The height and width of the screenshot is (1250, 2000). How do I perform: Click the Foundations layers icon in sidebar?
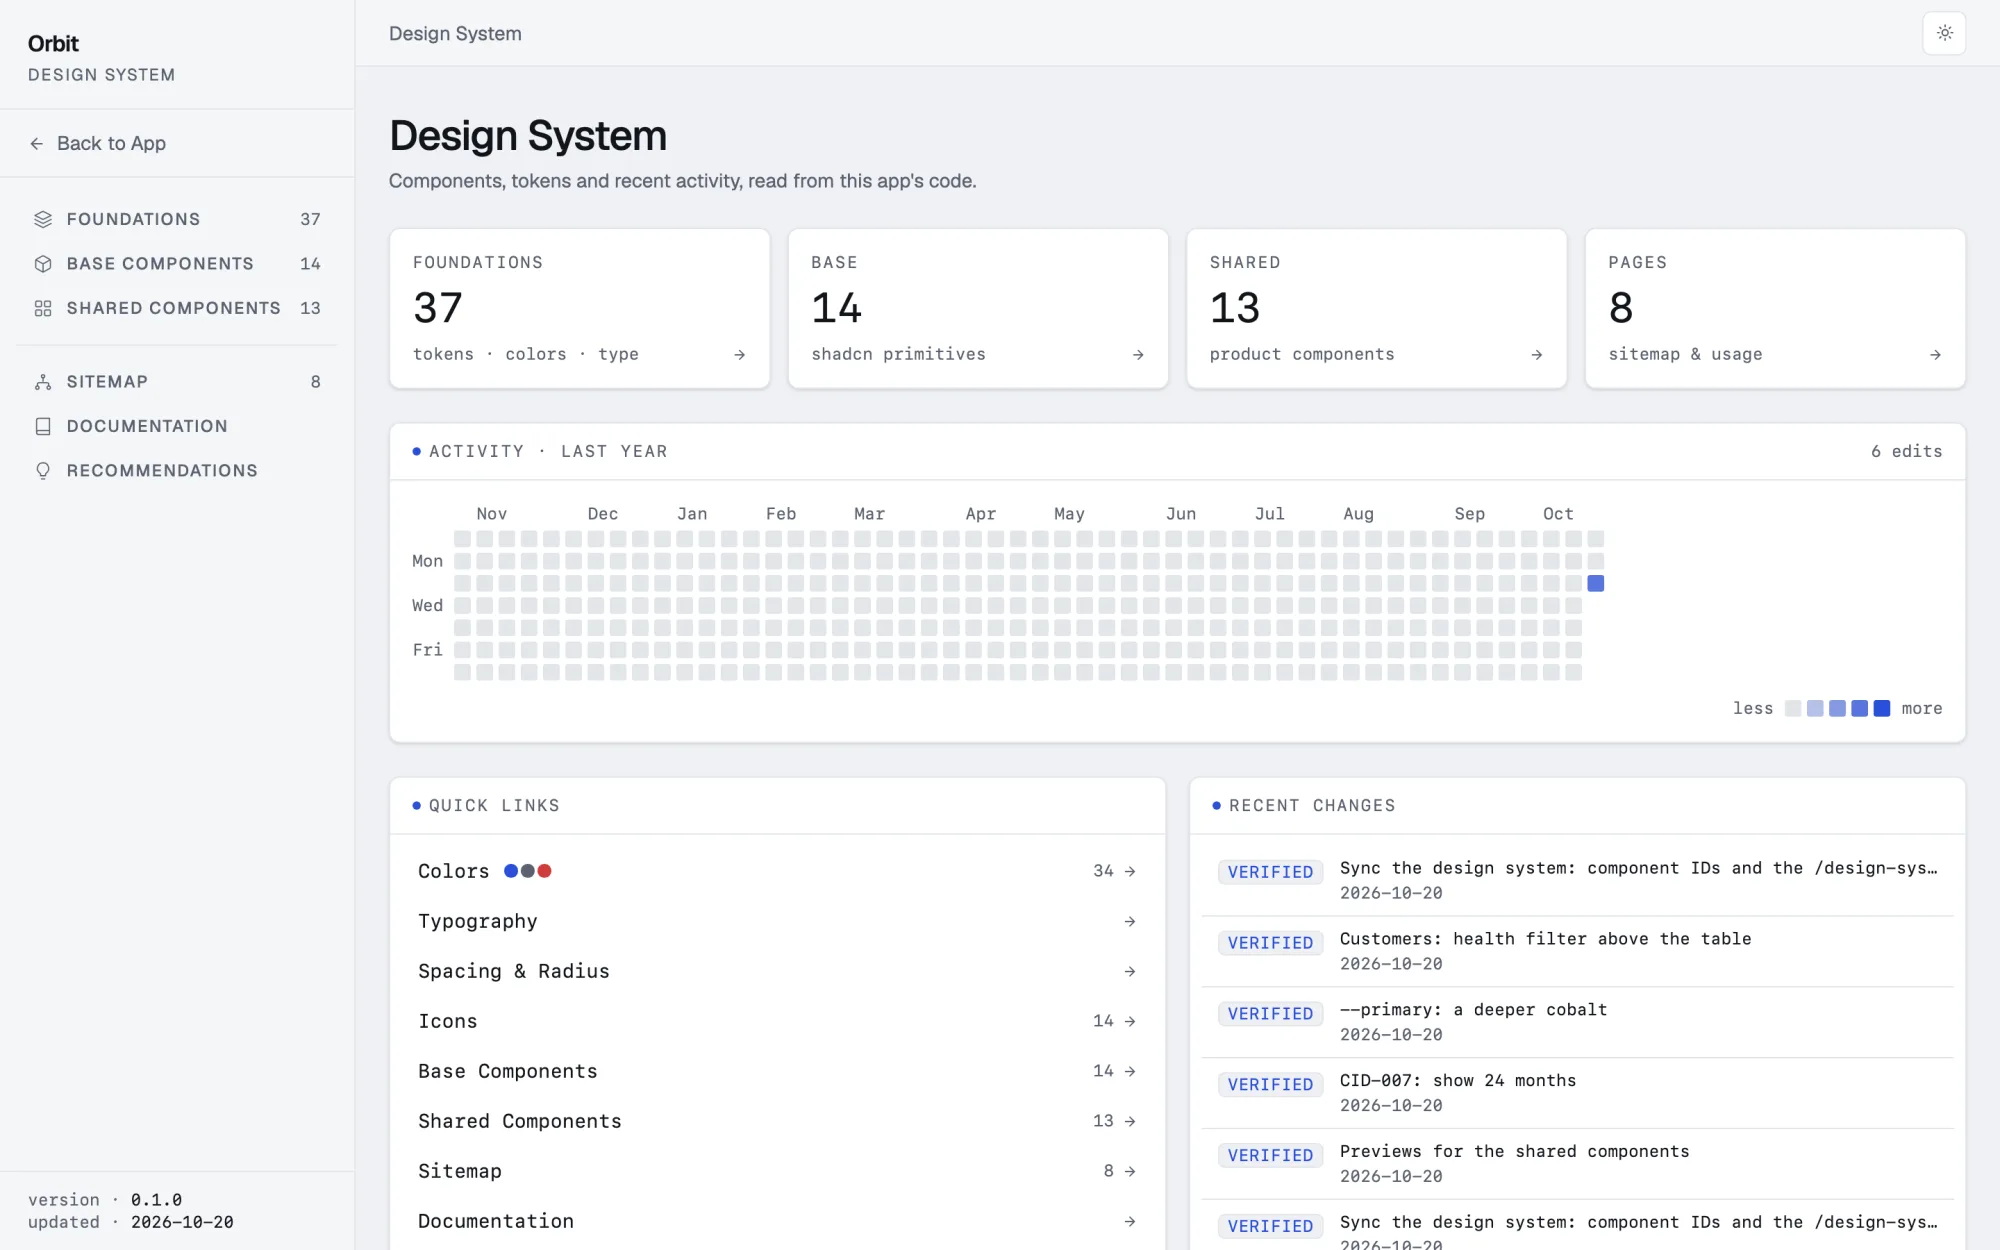(43, 219)
